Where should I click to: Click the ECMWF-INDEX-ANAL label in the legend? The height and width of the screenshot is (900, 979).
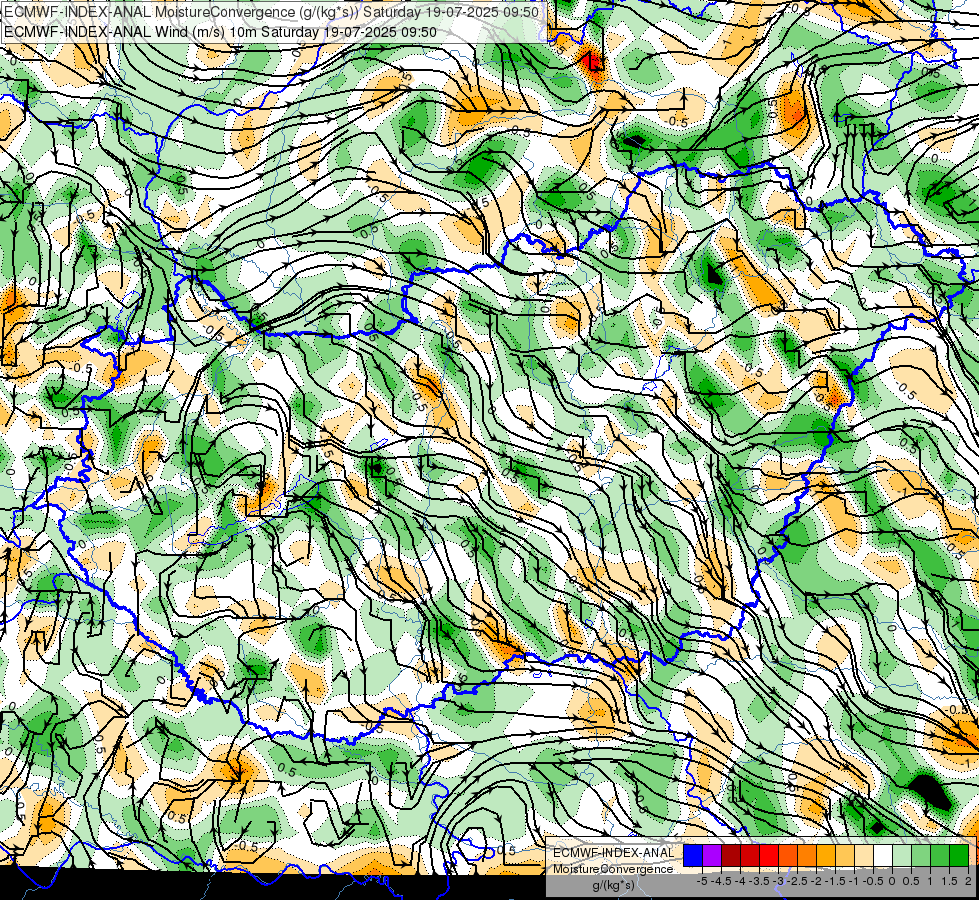[x=614, y=853]
